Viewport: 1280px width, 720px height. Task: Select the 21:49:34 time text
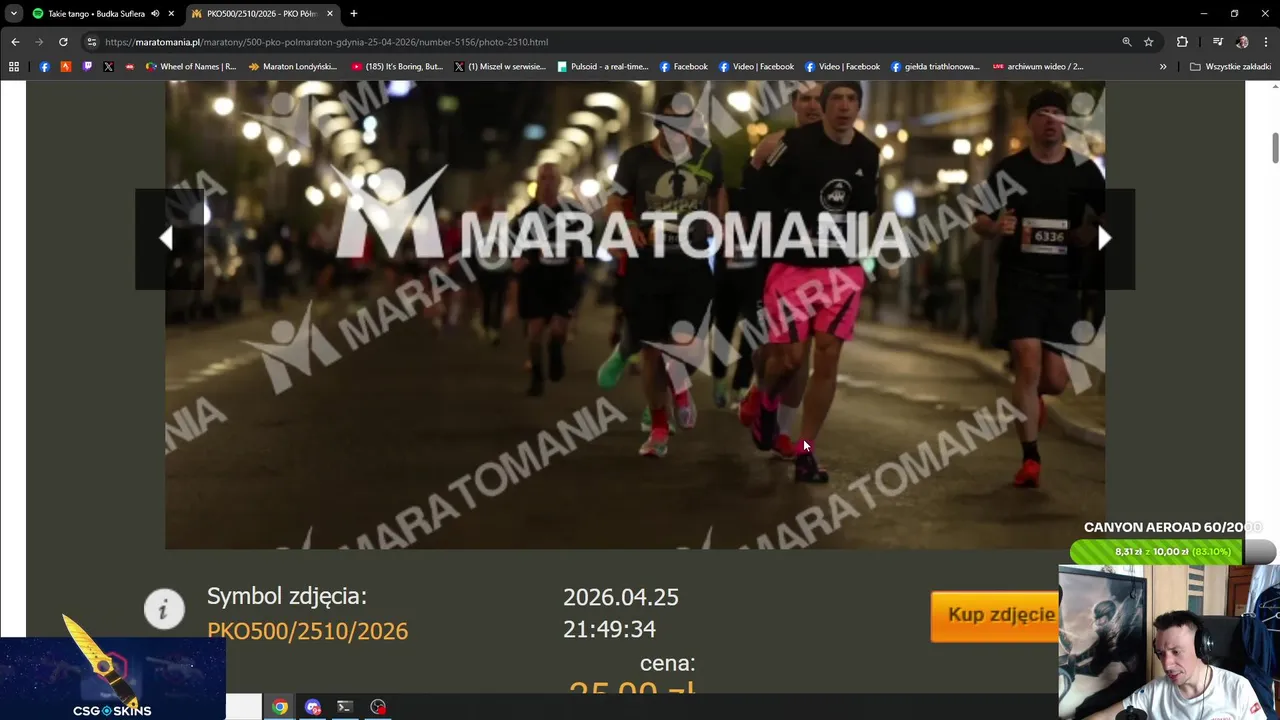[x=609, y=629]
